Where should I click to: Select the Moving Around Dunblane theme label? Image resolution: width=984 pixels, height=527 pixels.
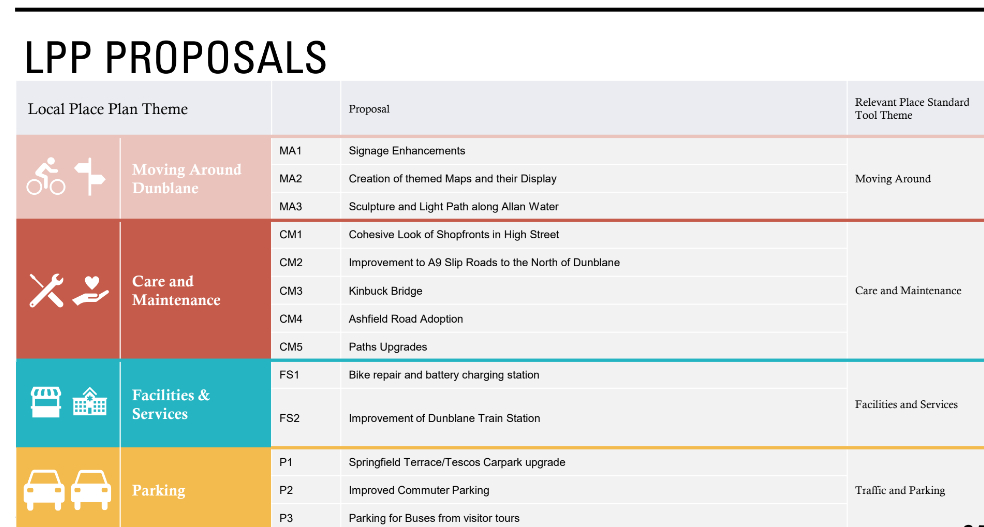(187, 178)
